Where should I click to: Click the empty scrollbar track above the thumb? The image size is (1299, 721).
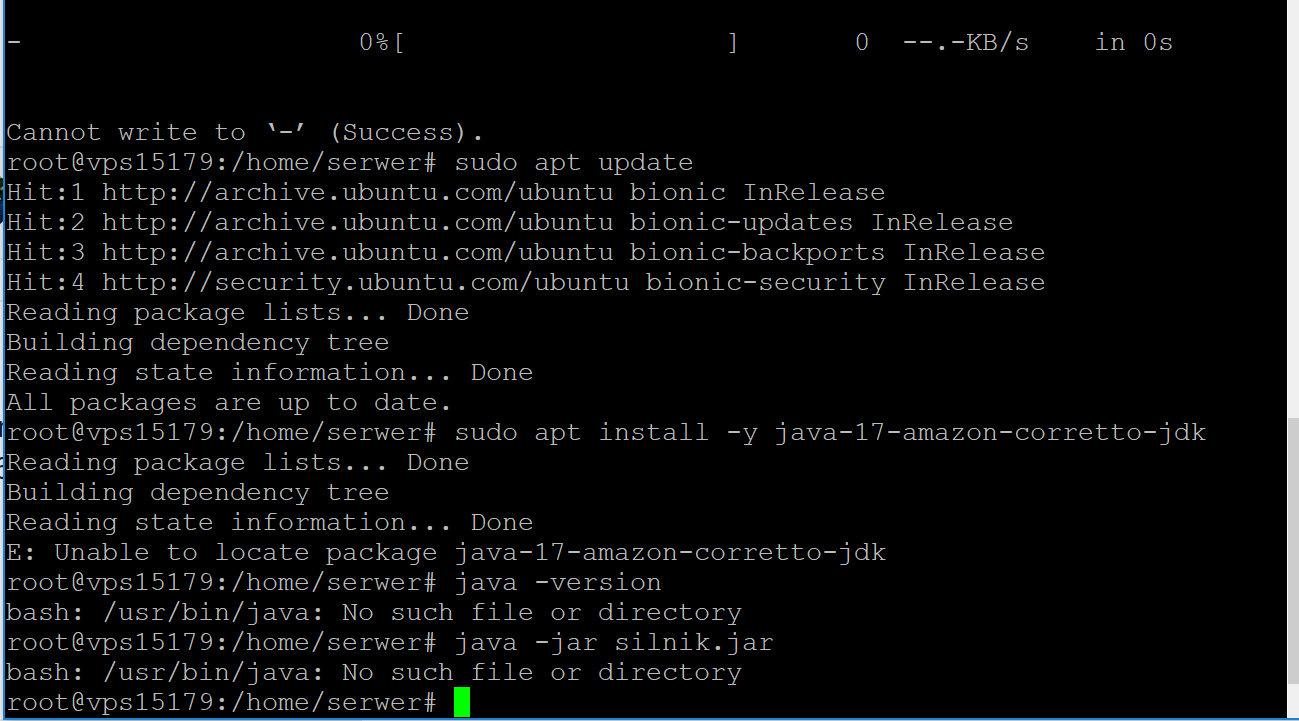coord(1292,200)
